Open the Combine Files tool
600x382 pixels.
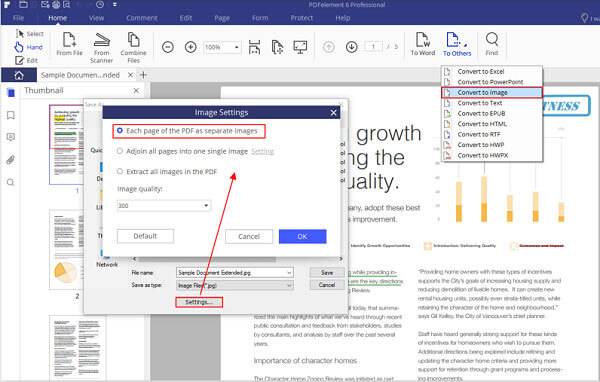tap(133, 48)
